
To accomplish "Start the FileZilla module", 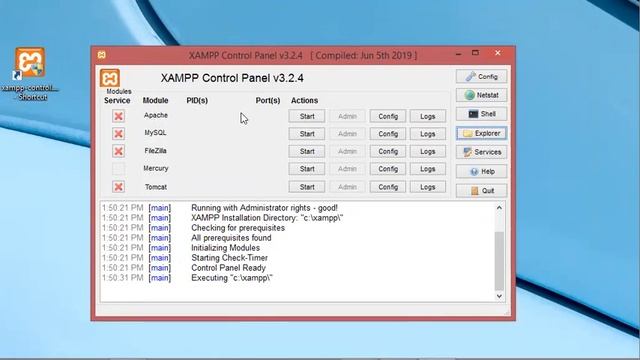I will [x=307, y=151].
